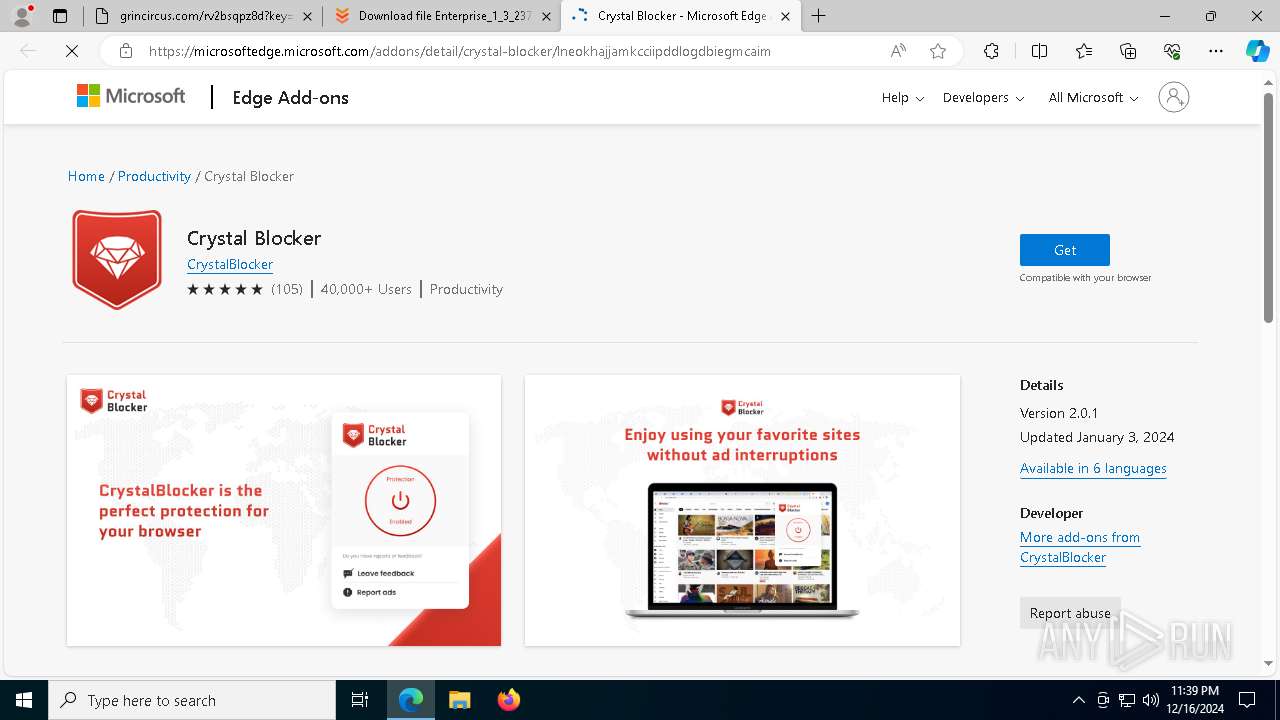Open the Read aloud icon
The height and width of the screenshot is (720, 1280).
tap(898, 51)
